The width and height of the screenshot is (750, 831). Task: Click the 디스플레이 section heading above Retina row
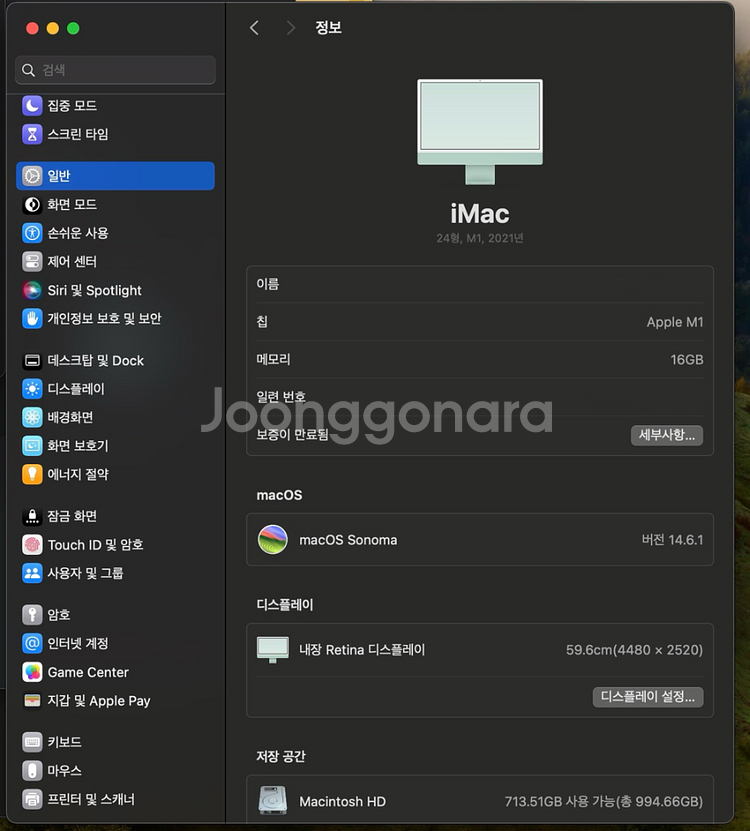coord(285,605)
